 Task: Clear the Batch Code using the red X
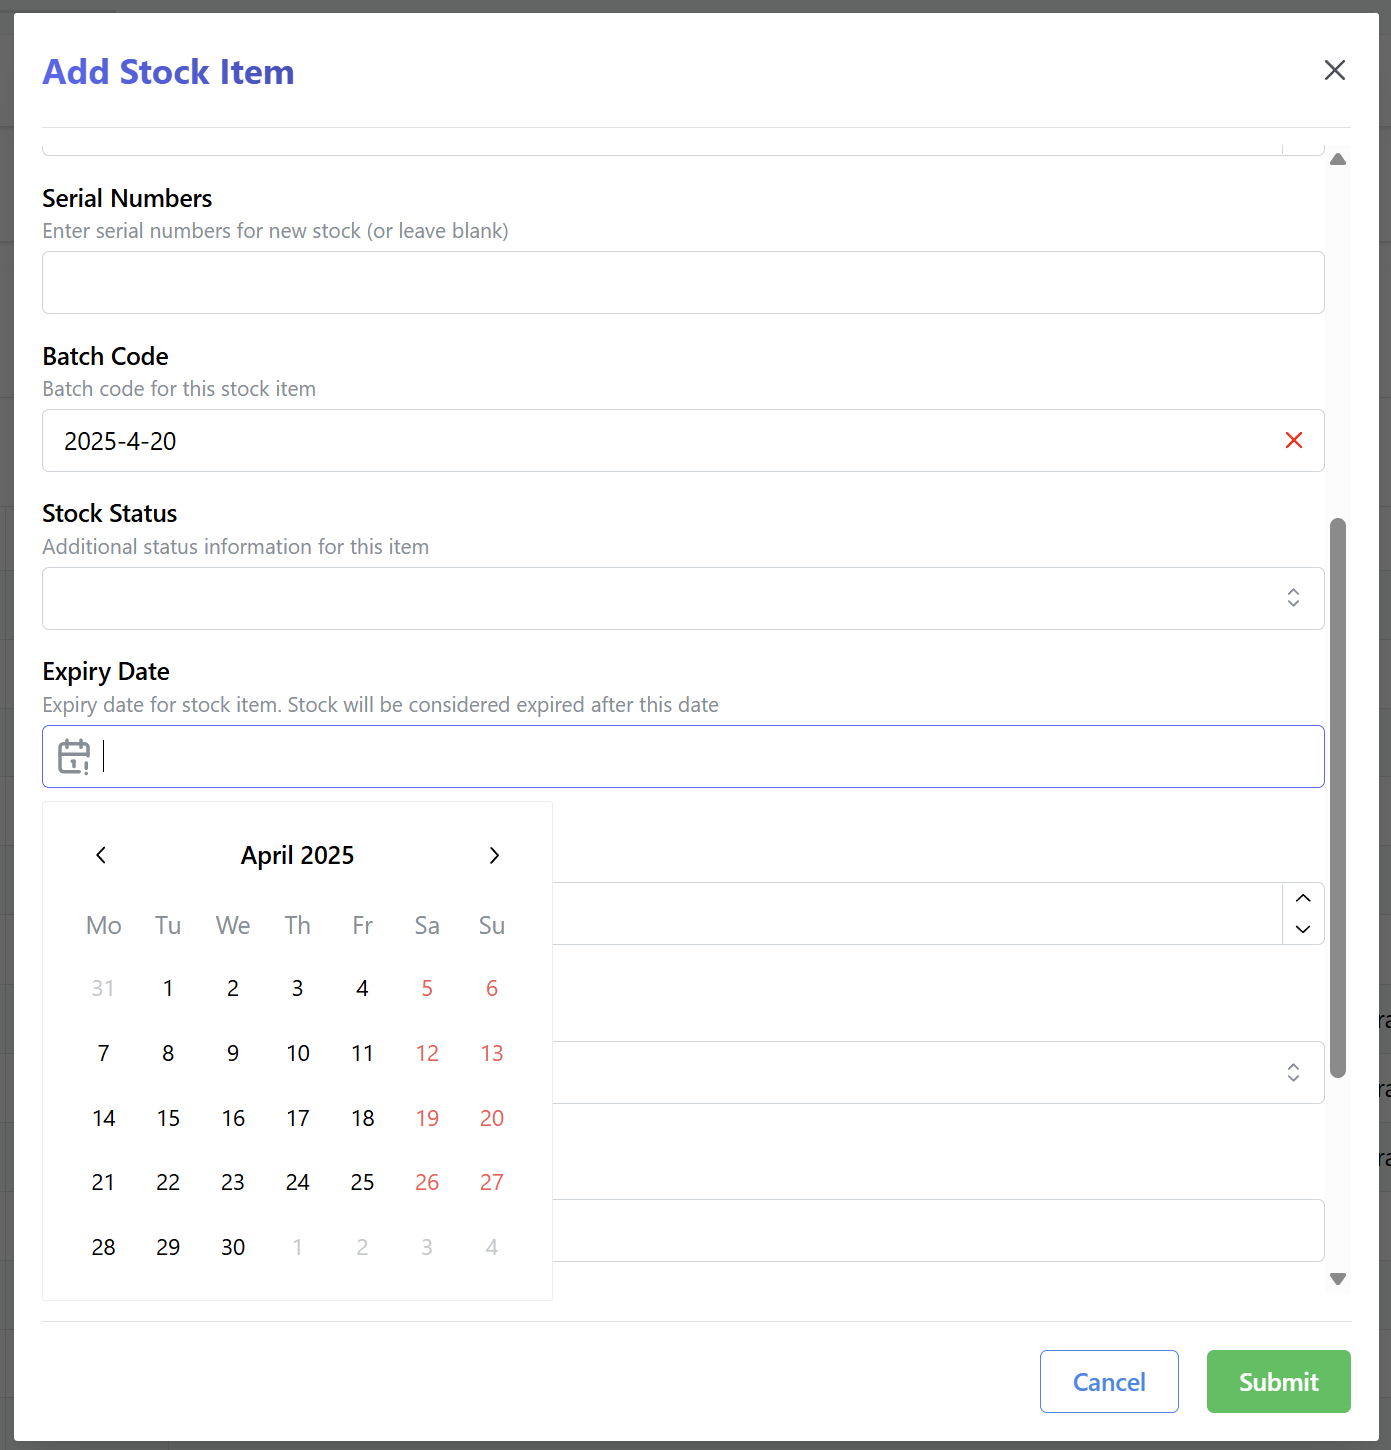1294,440
